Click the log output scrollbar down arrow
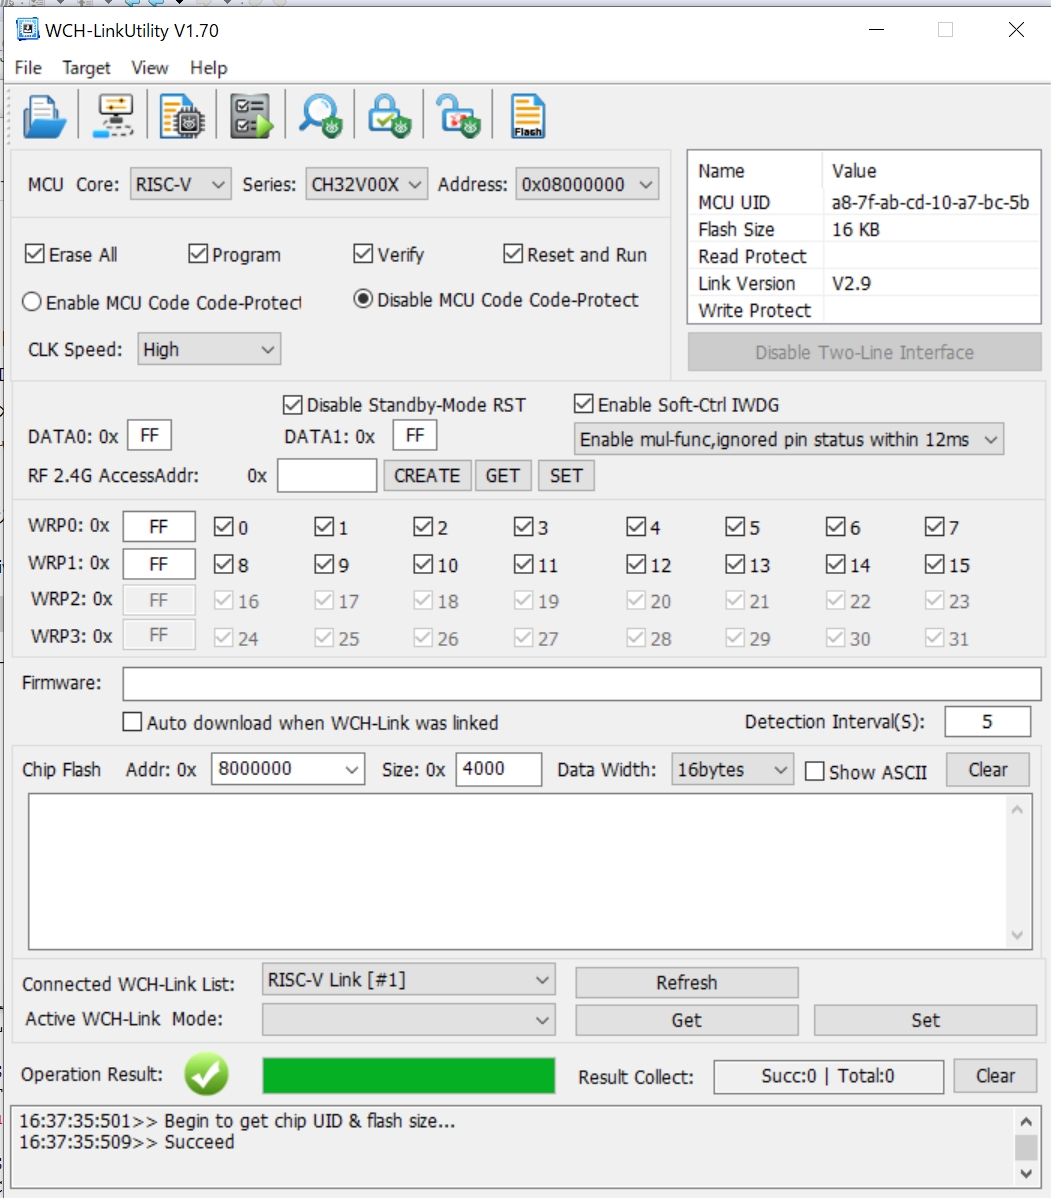The width and height of the screenshot is (1051, 1198). coord(1027,1173)
